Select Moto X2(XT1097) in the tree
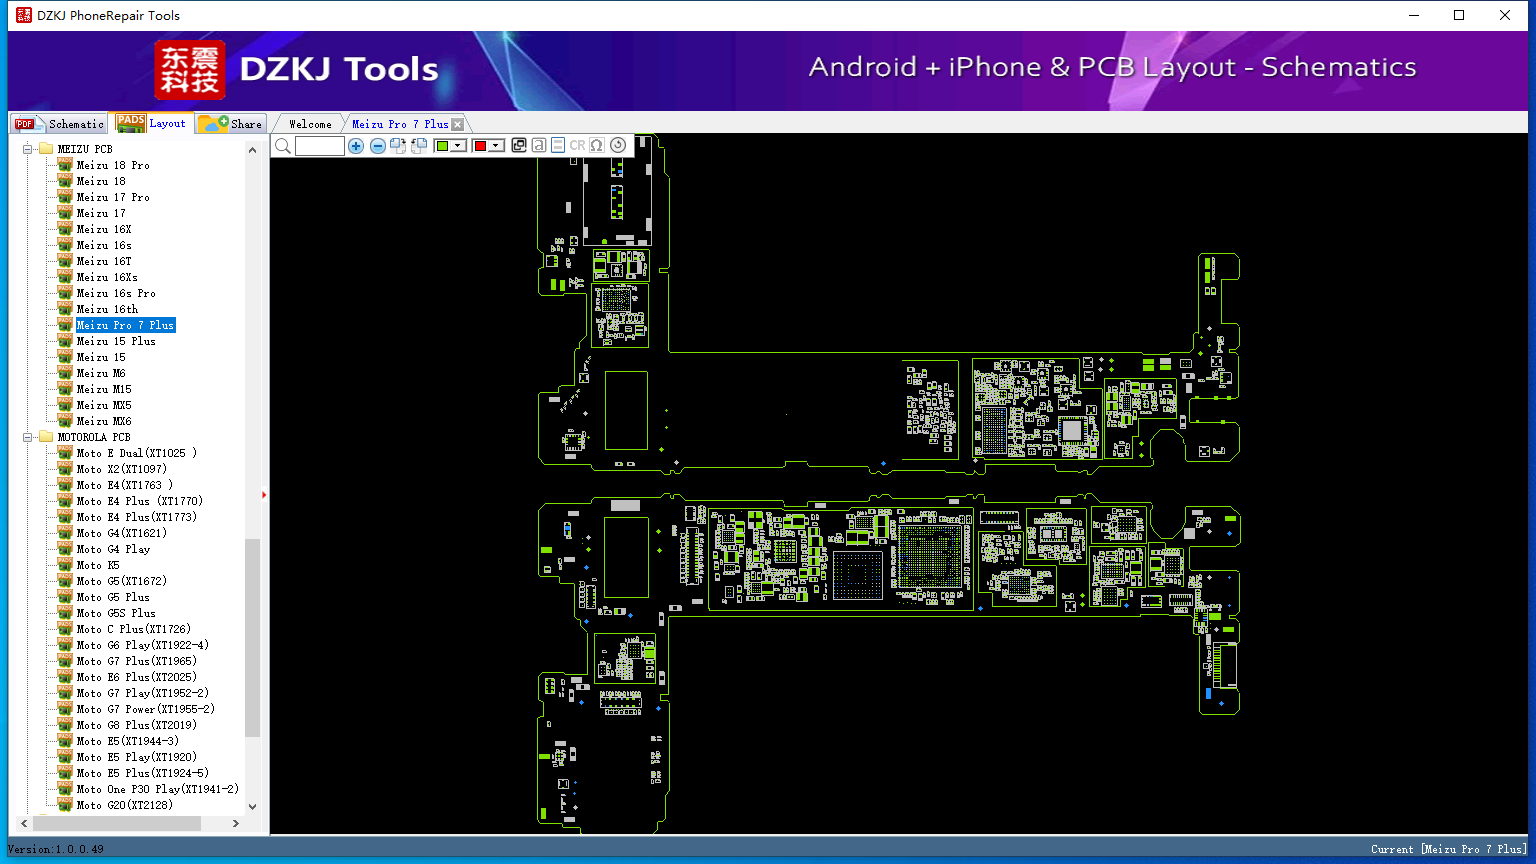 122,469
